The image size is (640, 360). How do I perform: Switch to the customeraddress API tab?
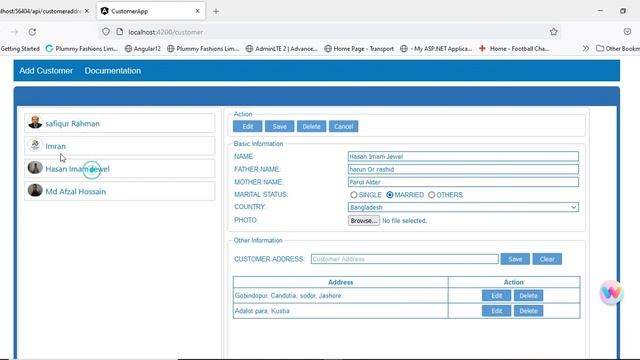(x=45, y=11)
